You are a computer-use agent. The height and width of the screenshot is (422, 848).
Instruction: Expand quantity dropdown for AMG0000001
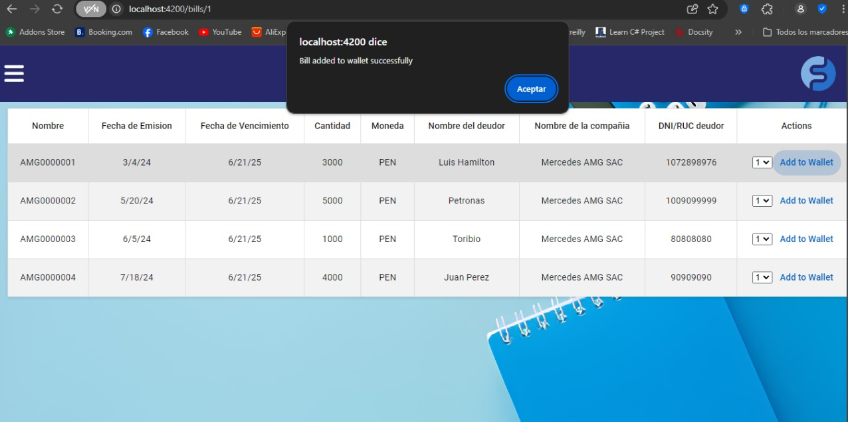point(762,163)
